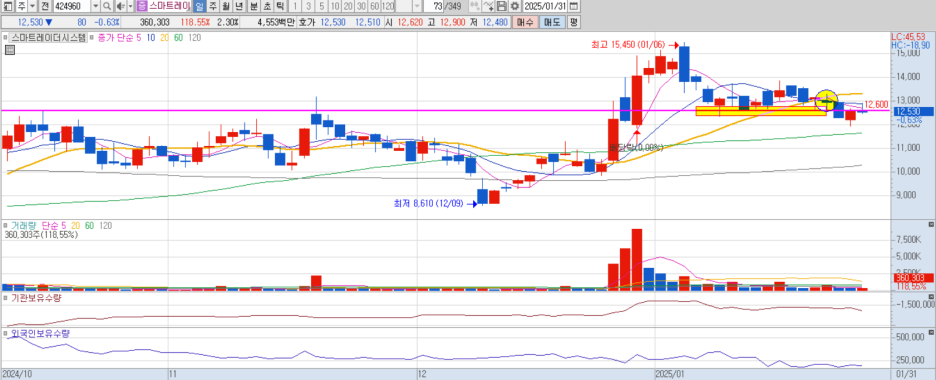Select interval button 120

387,7
